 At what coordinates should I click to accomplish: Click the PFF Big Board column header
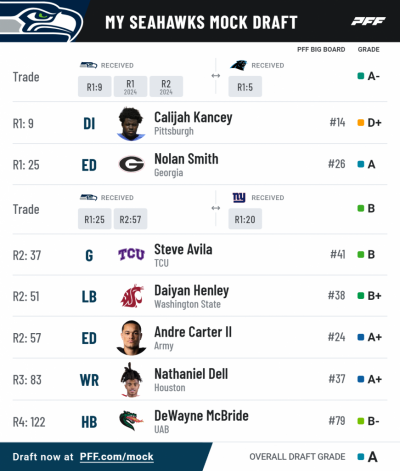(x=321, y=49)
